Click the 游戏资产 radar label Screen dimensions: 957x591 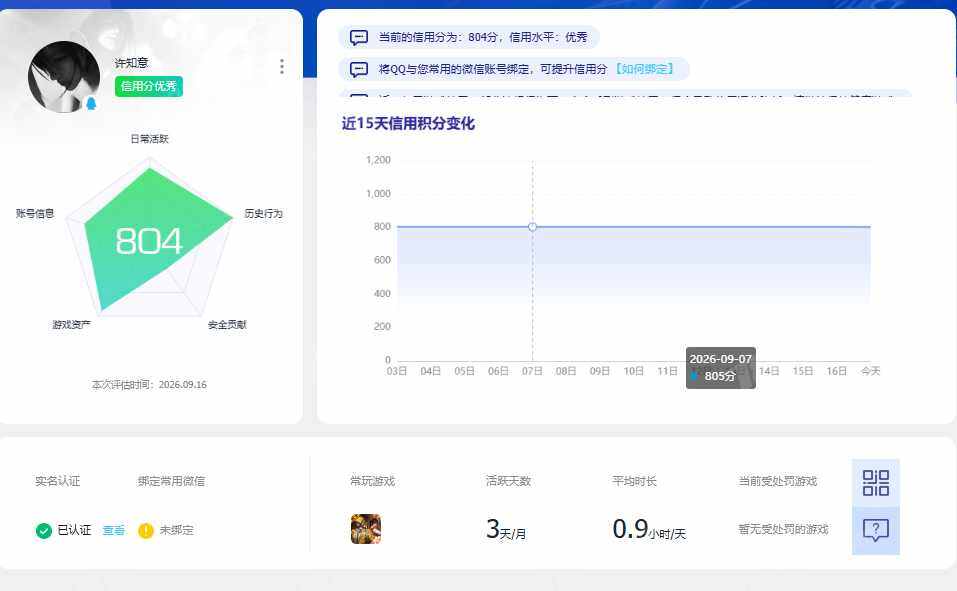point(71,325)
